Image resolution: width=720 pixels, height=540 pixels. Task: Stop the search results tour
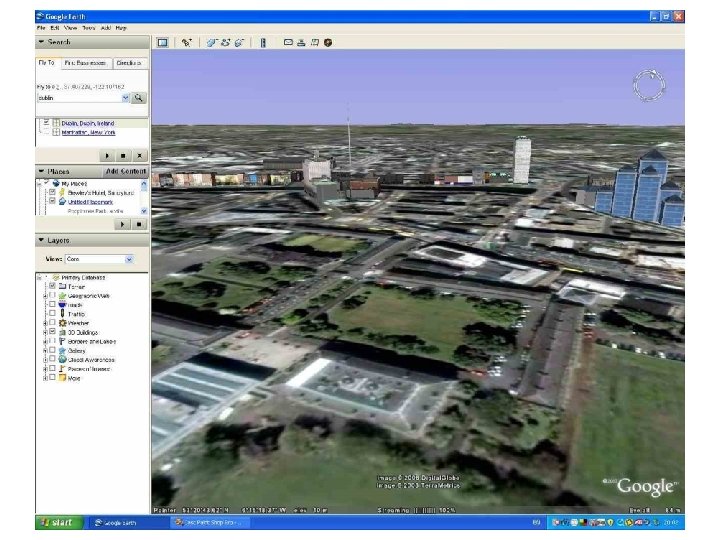tap(123, 156)
